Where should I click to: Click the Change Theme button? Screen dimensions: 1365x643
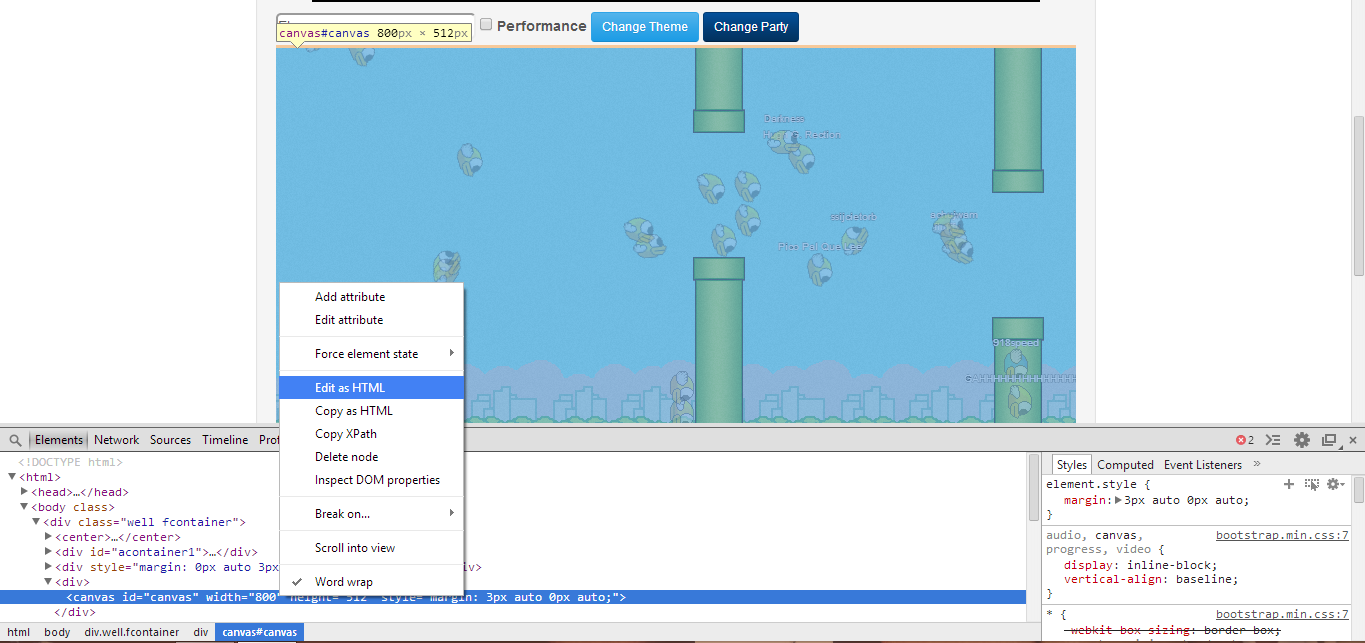(x=645, y=27)
